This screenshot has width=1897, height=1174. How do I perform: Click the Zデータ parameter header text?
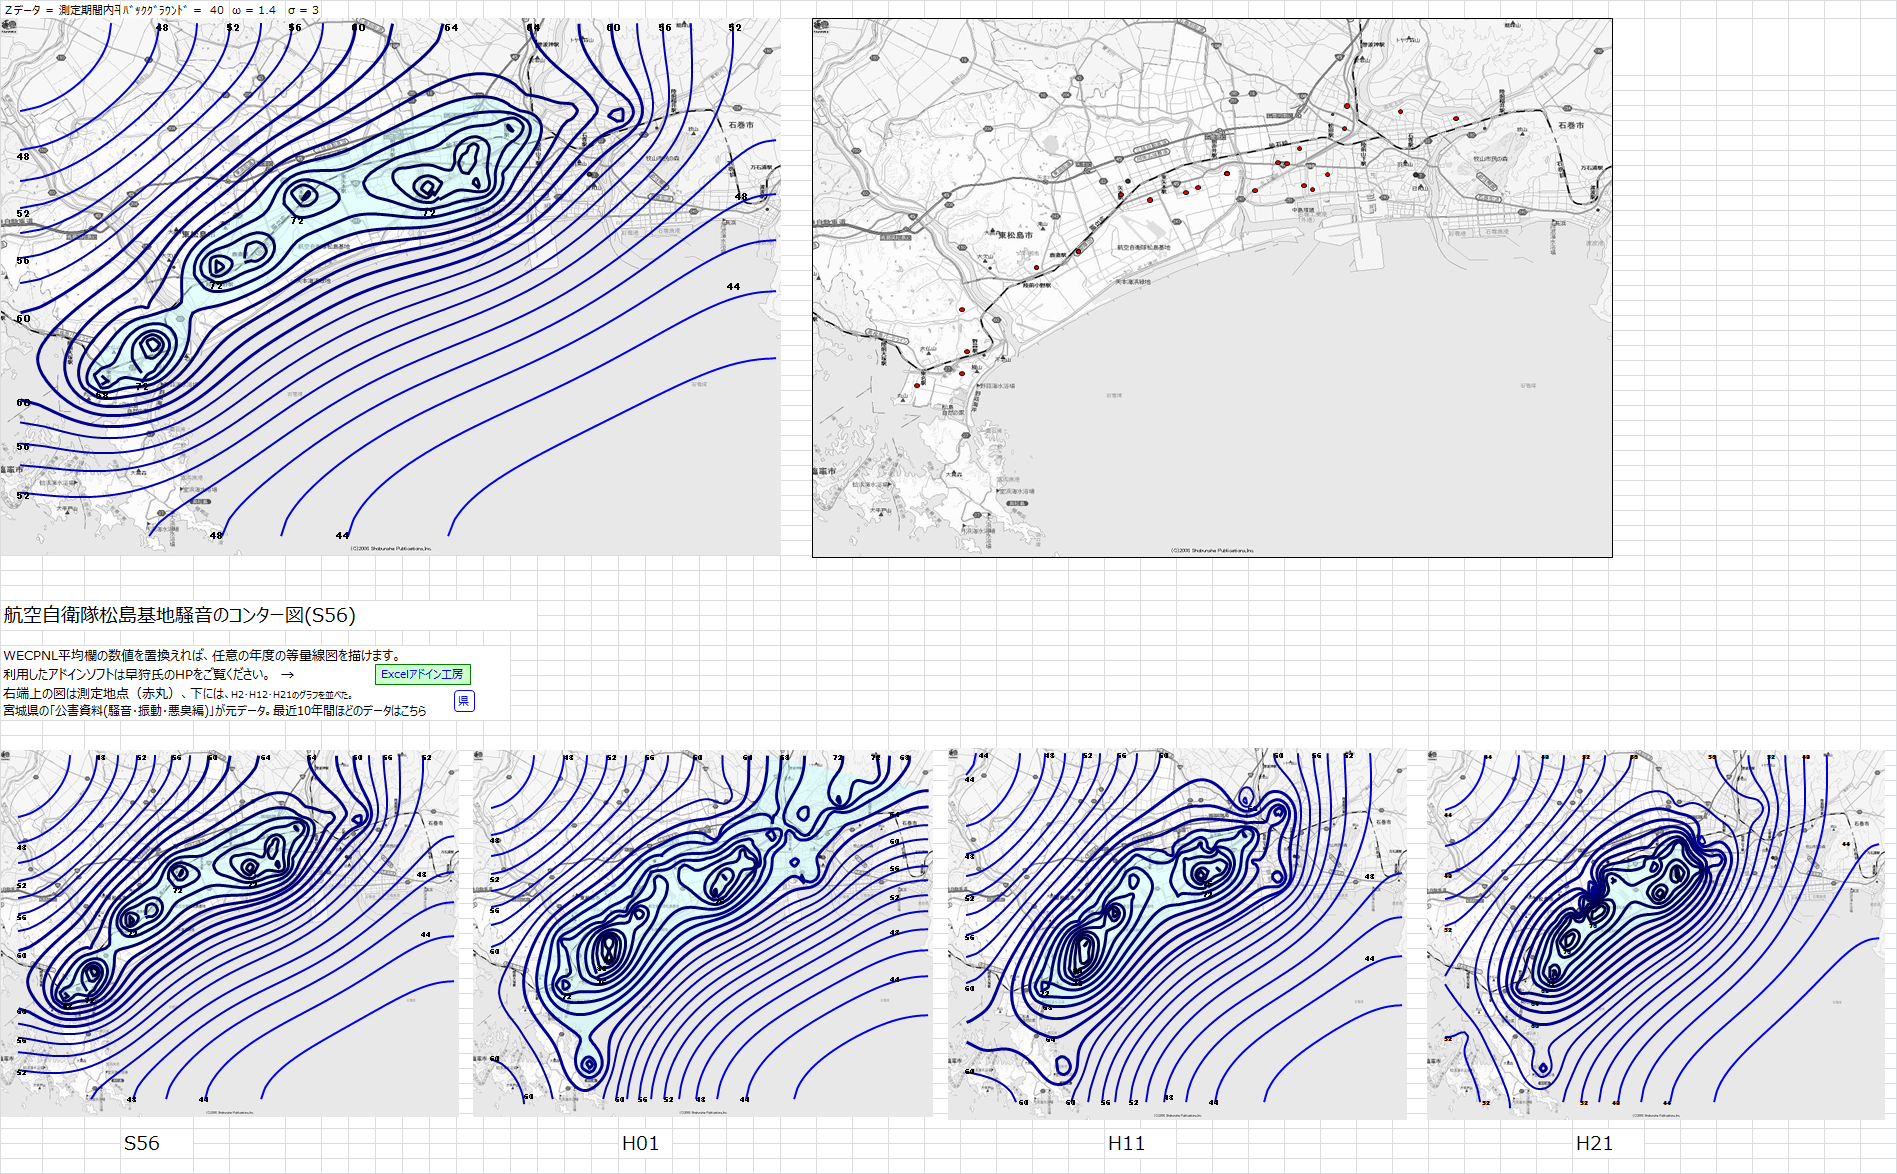161,10
